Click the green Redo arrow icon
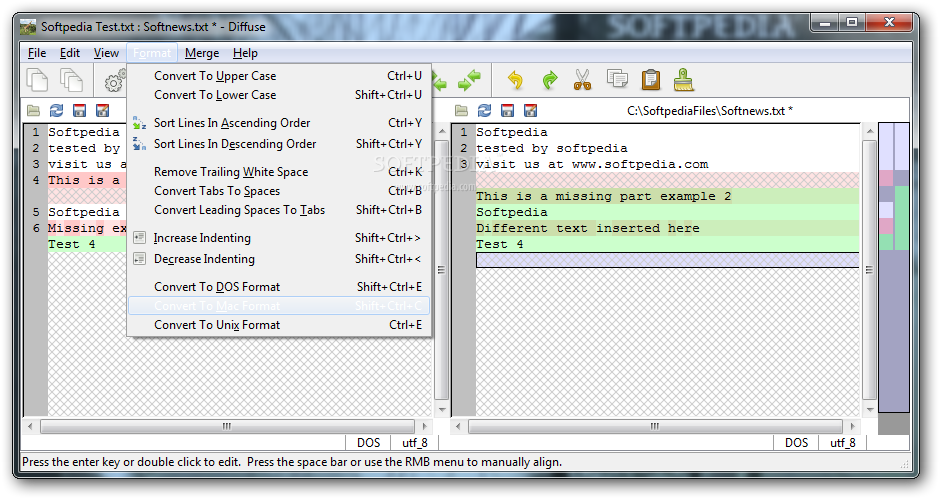Viewport: 940px width, 499px height. pyautogui.click(x=549, y=80)
